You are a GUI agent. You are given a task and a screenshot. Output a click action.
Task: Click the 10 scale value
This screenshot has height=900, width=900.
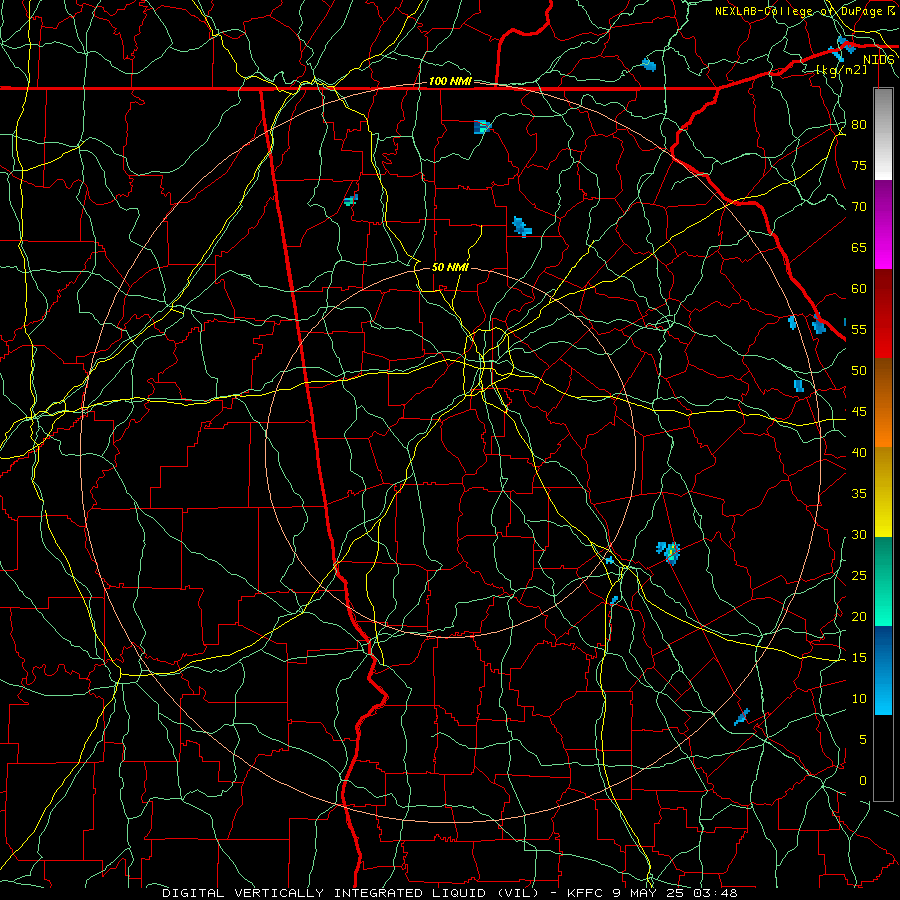point(859,699)
